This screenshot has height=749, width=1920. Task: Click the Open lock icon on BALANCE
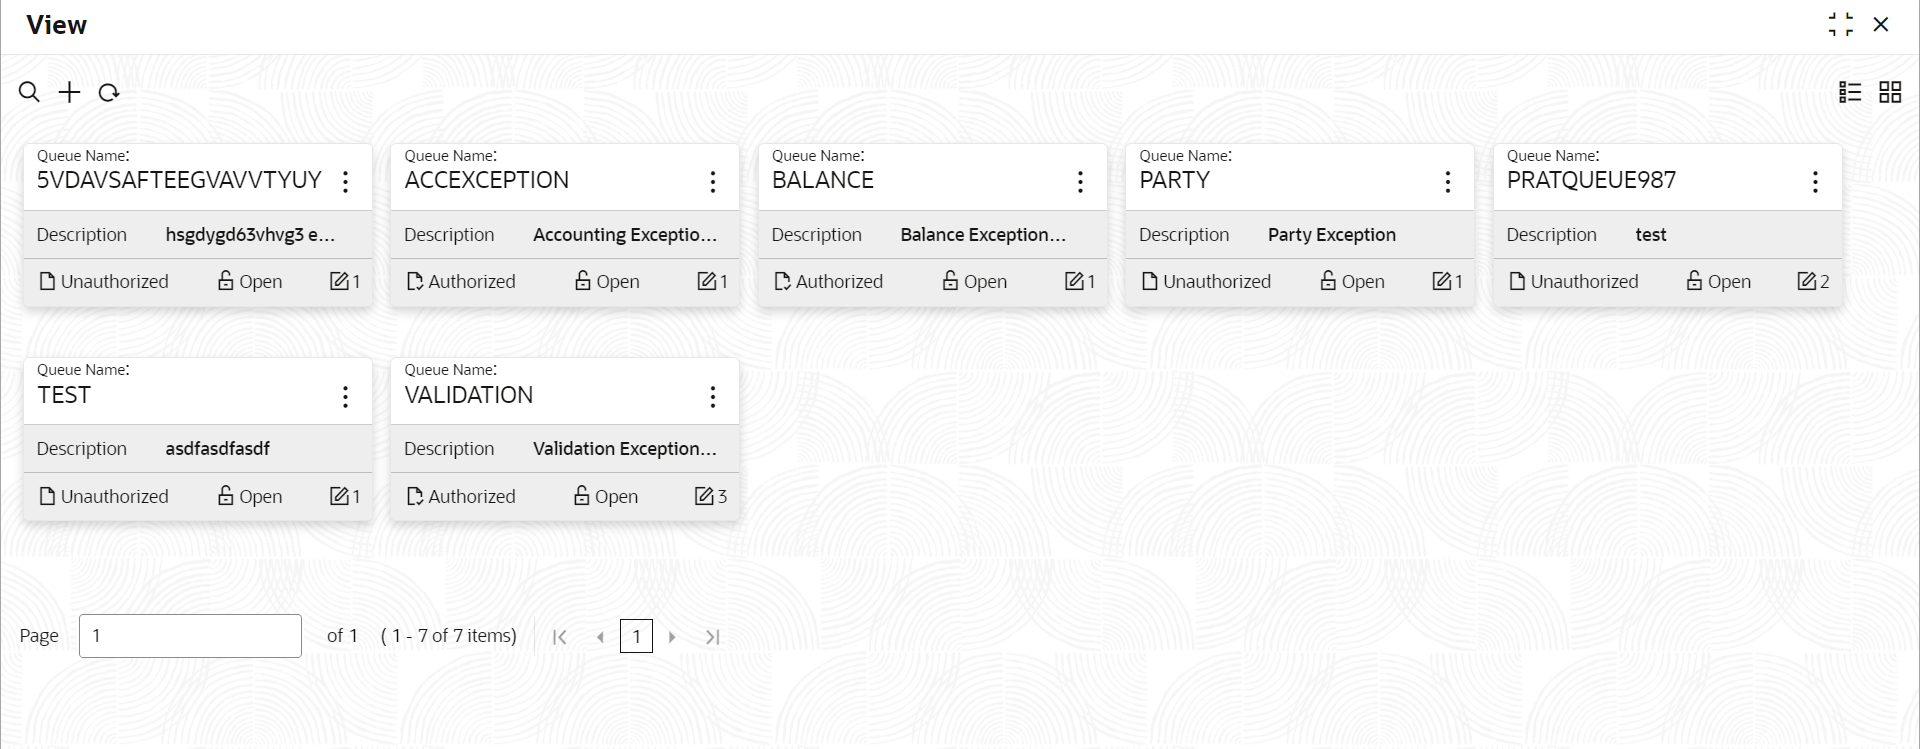tap(950, 281)
